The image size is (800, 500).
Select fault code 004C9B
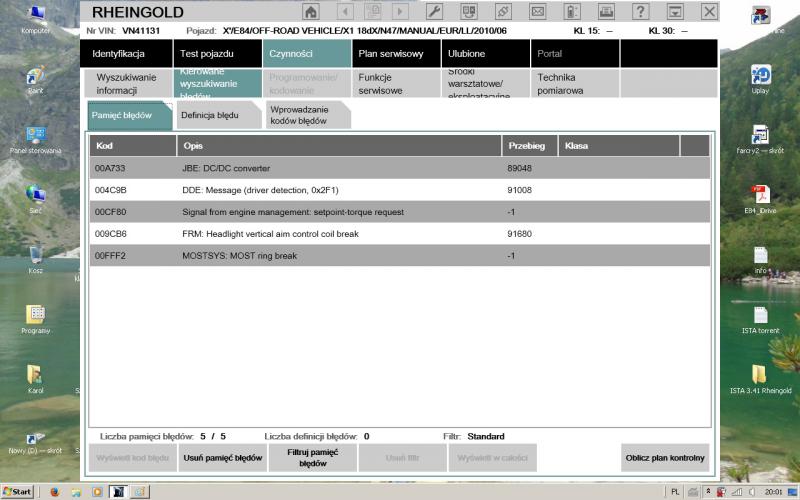(111, 190)
